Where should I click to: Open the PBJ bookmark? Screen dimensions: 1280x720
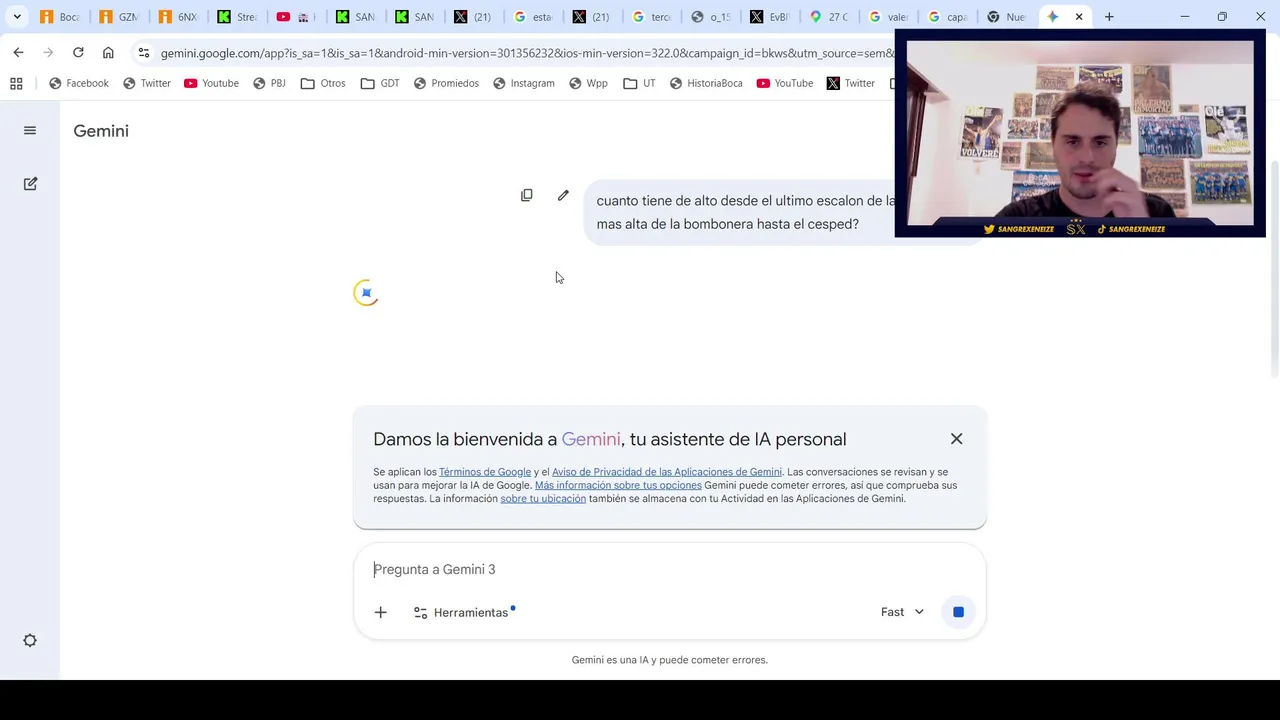click(269, 83)
